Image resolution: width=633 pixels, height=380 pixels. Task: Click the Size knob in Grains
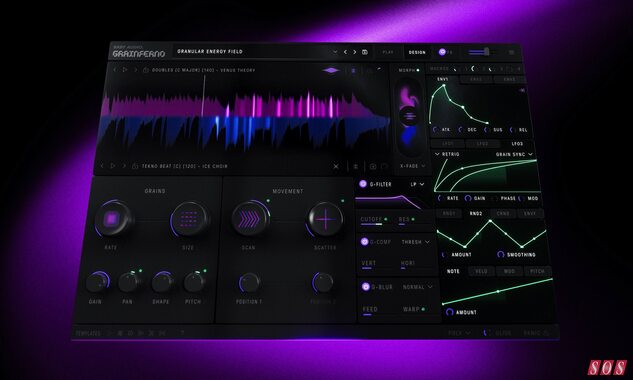(x=189, y=219)
